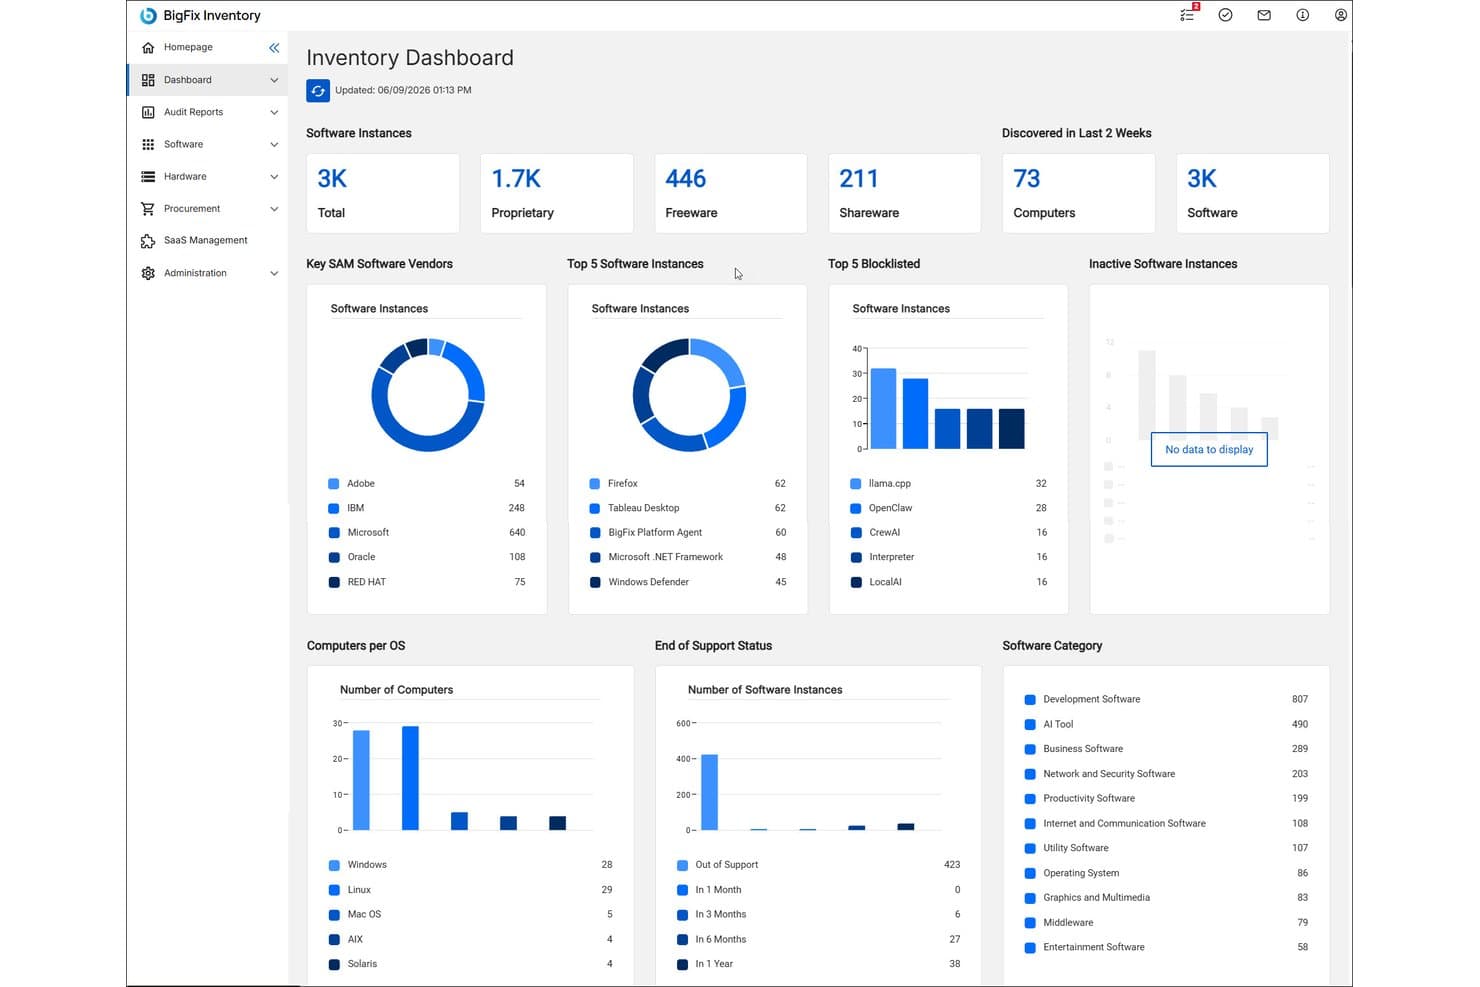Image resolution: width=1480 pixels, height=987 pixels.
Task: Click "Linux" in the Computers per OS legend
Action: (x=359, y=890)
